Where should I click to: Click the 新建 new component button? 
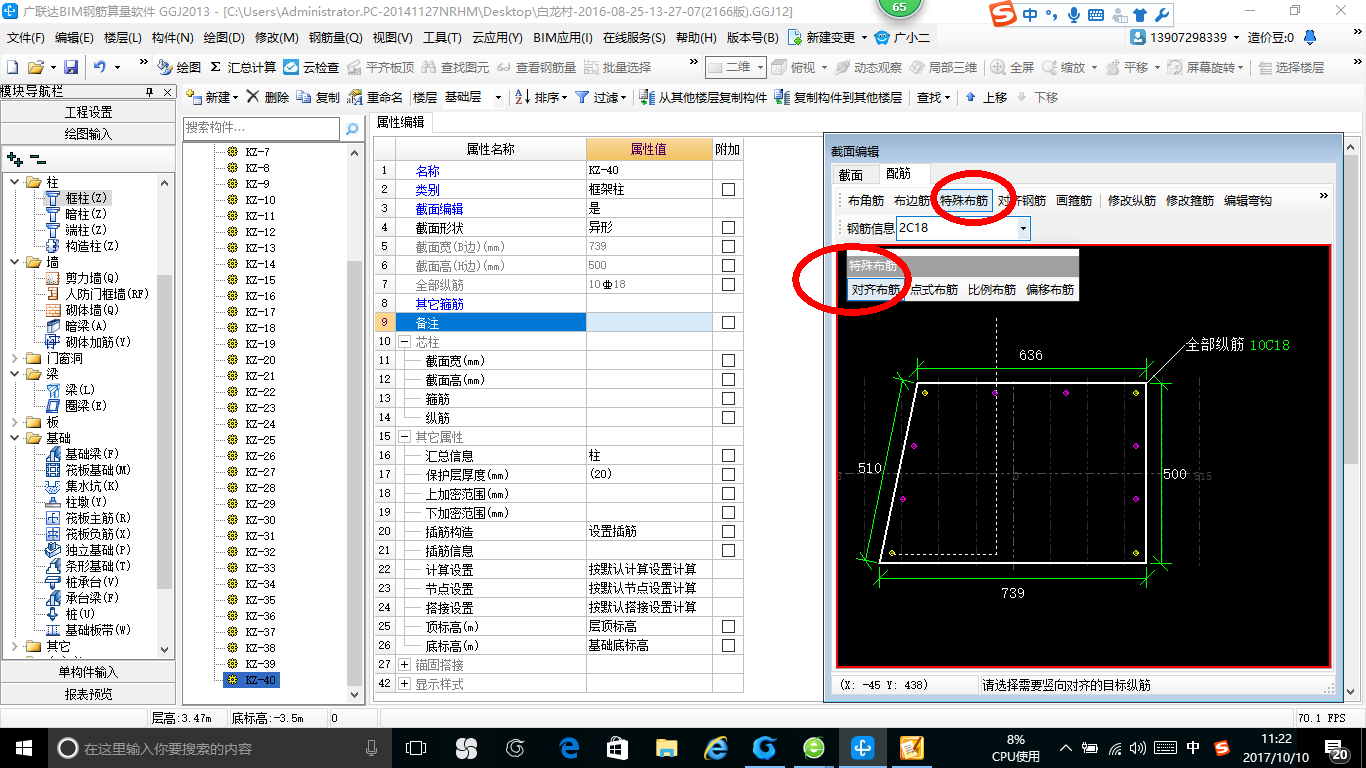coord(212,97)
